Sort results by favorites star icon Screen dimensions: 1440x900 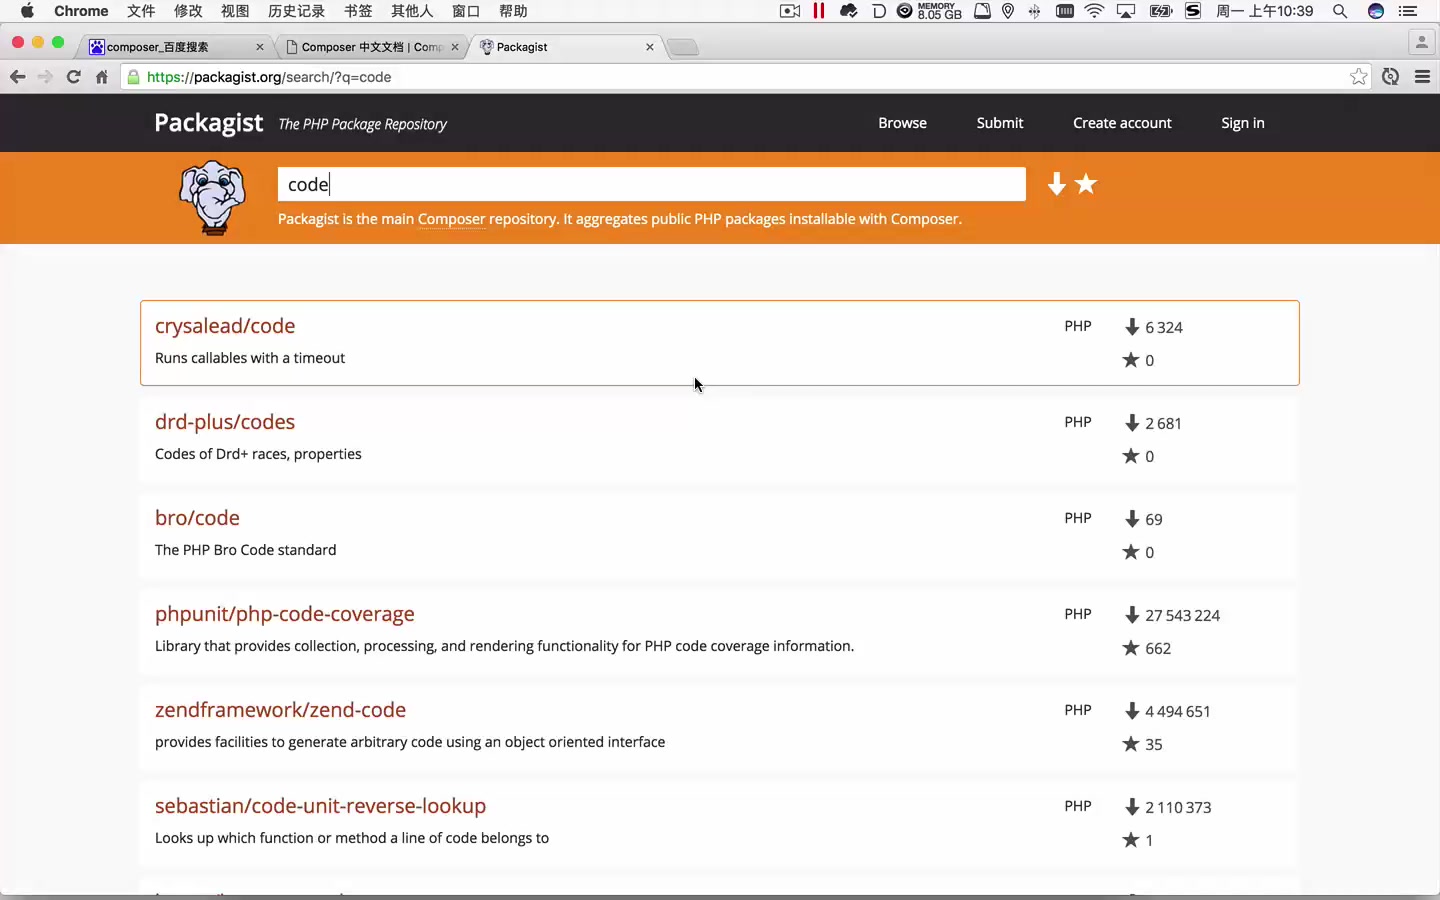pos(1086,184)
